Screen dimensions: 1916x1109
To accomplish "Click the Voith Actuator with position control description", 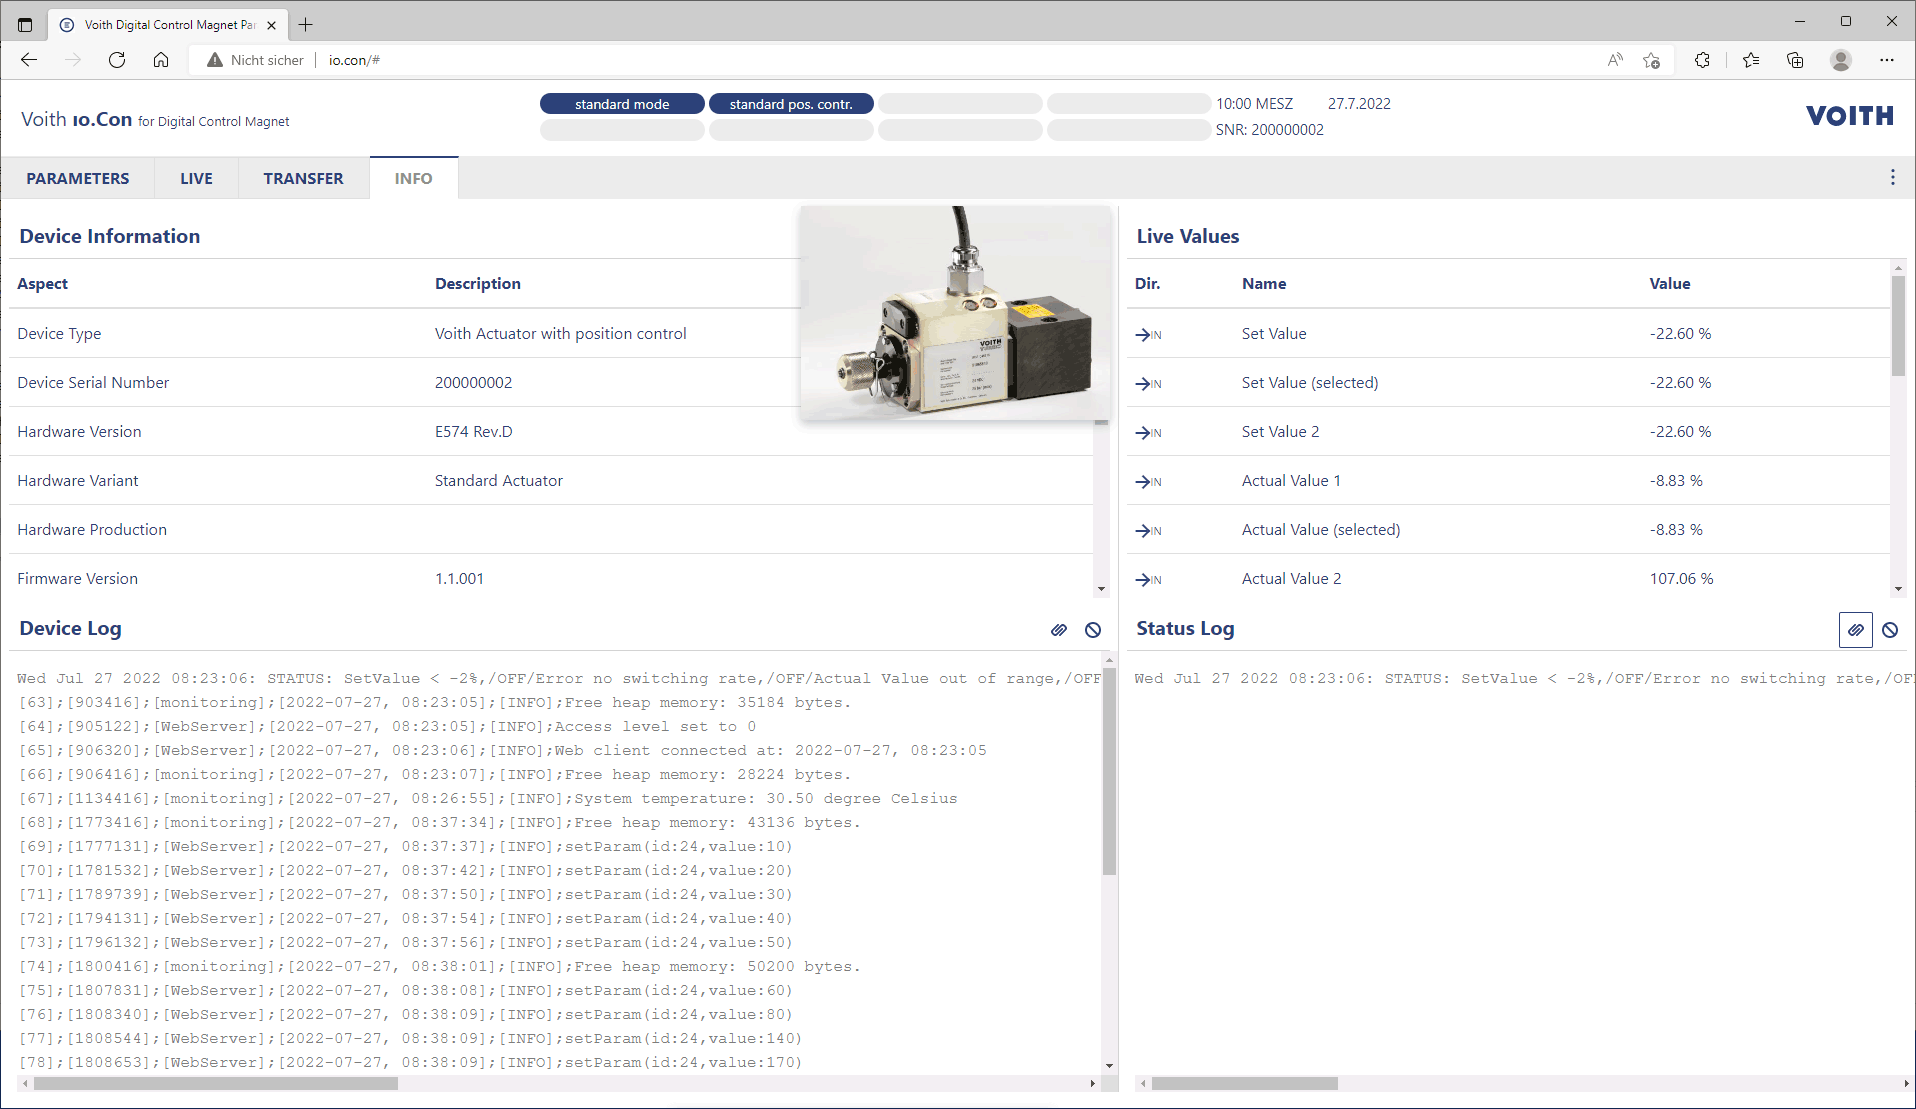I will 560,334.
